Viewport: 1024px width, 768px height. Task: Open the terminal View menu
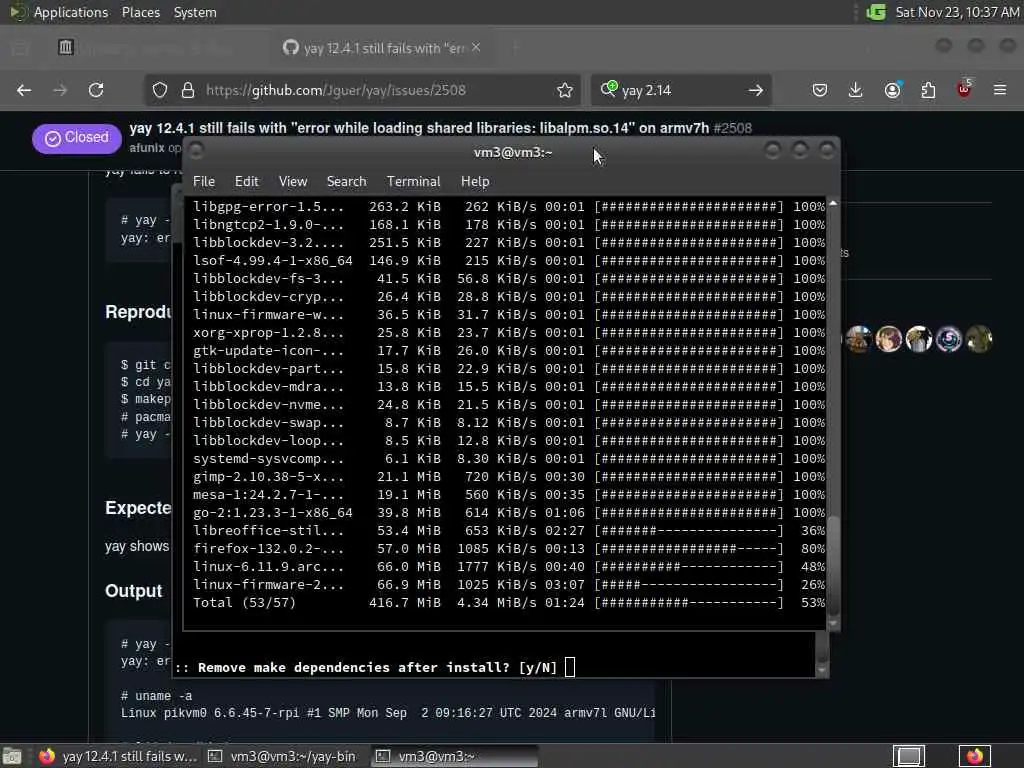[x=293, y=182]
